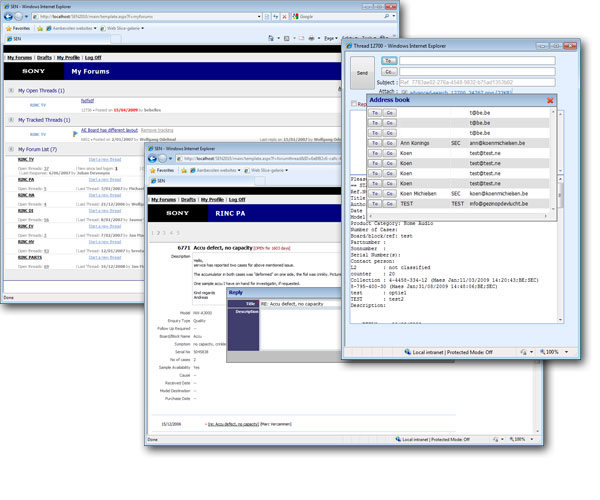This screenshot has width=600, height=500.
Task: Click the URL address bar in RINC PA window
Action: click(x=258, y=158)
